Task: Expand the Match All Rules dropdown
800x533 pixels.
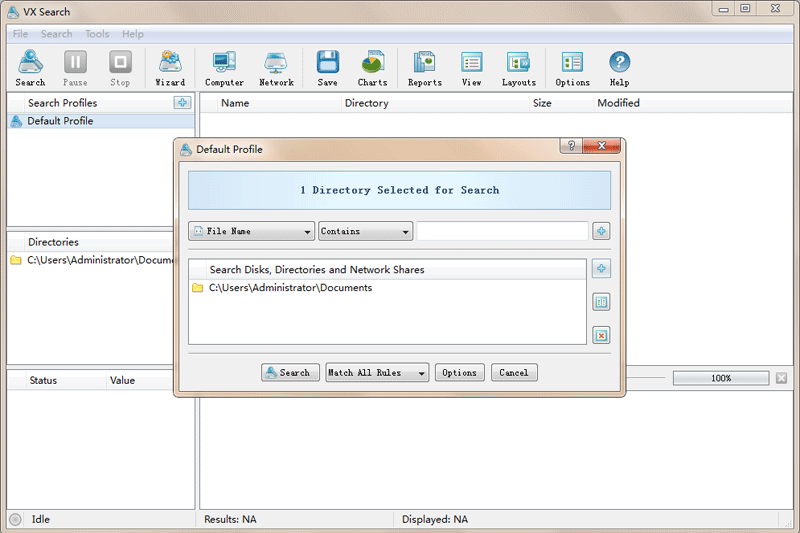Action: click(378, 373)
